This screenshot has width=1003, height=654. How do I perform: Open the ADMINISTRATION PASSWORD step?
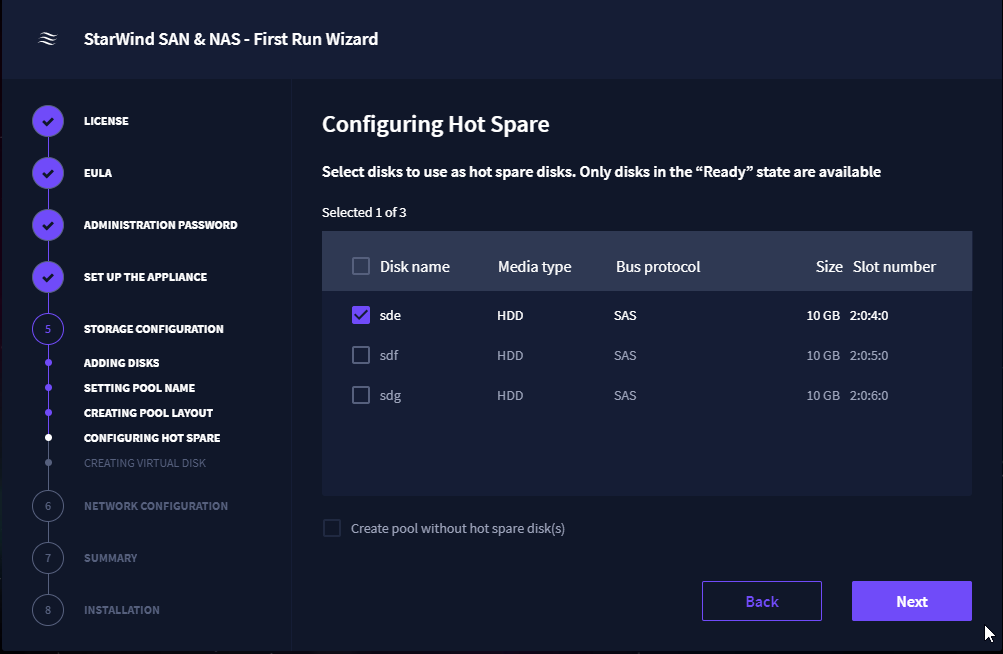coord(161,225)
